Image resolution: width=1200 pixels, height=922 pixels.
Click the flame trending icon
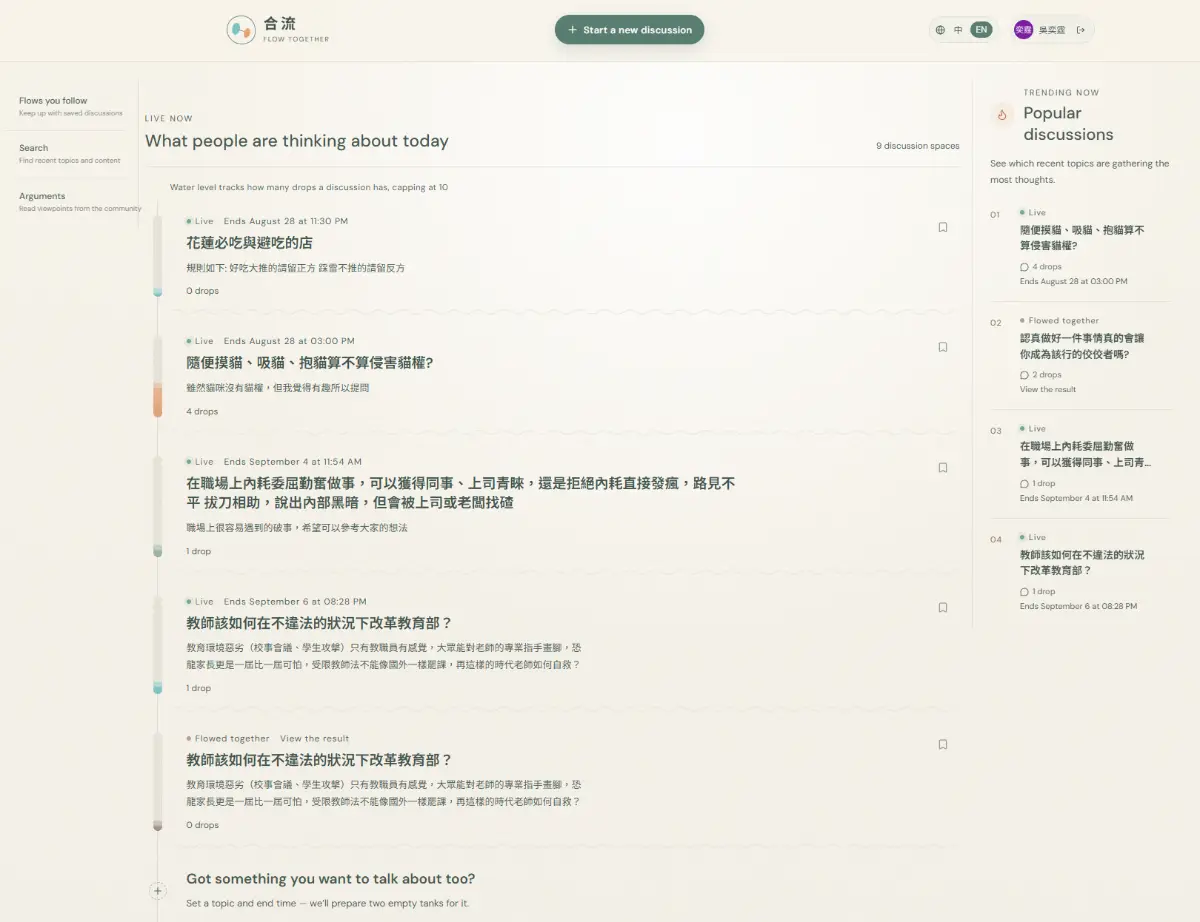[x=1002, y=115]
